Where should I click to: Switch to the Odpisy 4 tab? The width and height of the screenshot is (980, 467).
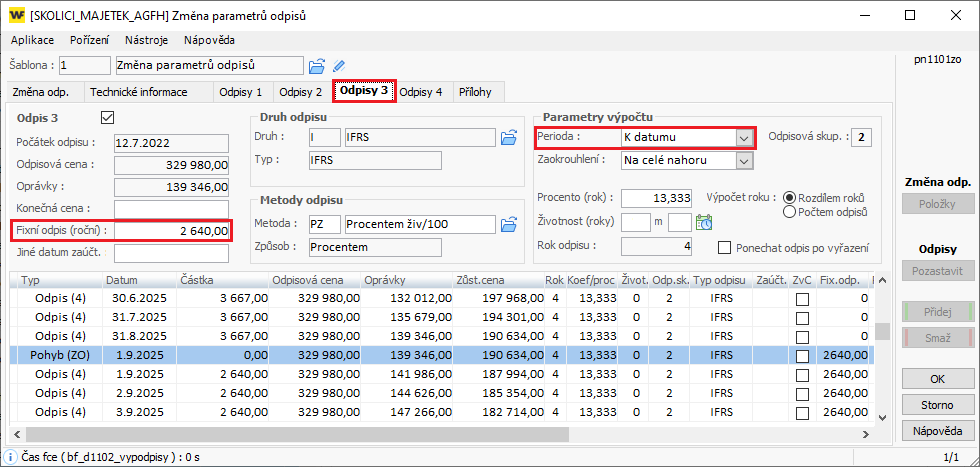pos(421,92)
